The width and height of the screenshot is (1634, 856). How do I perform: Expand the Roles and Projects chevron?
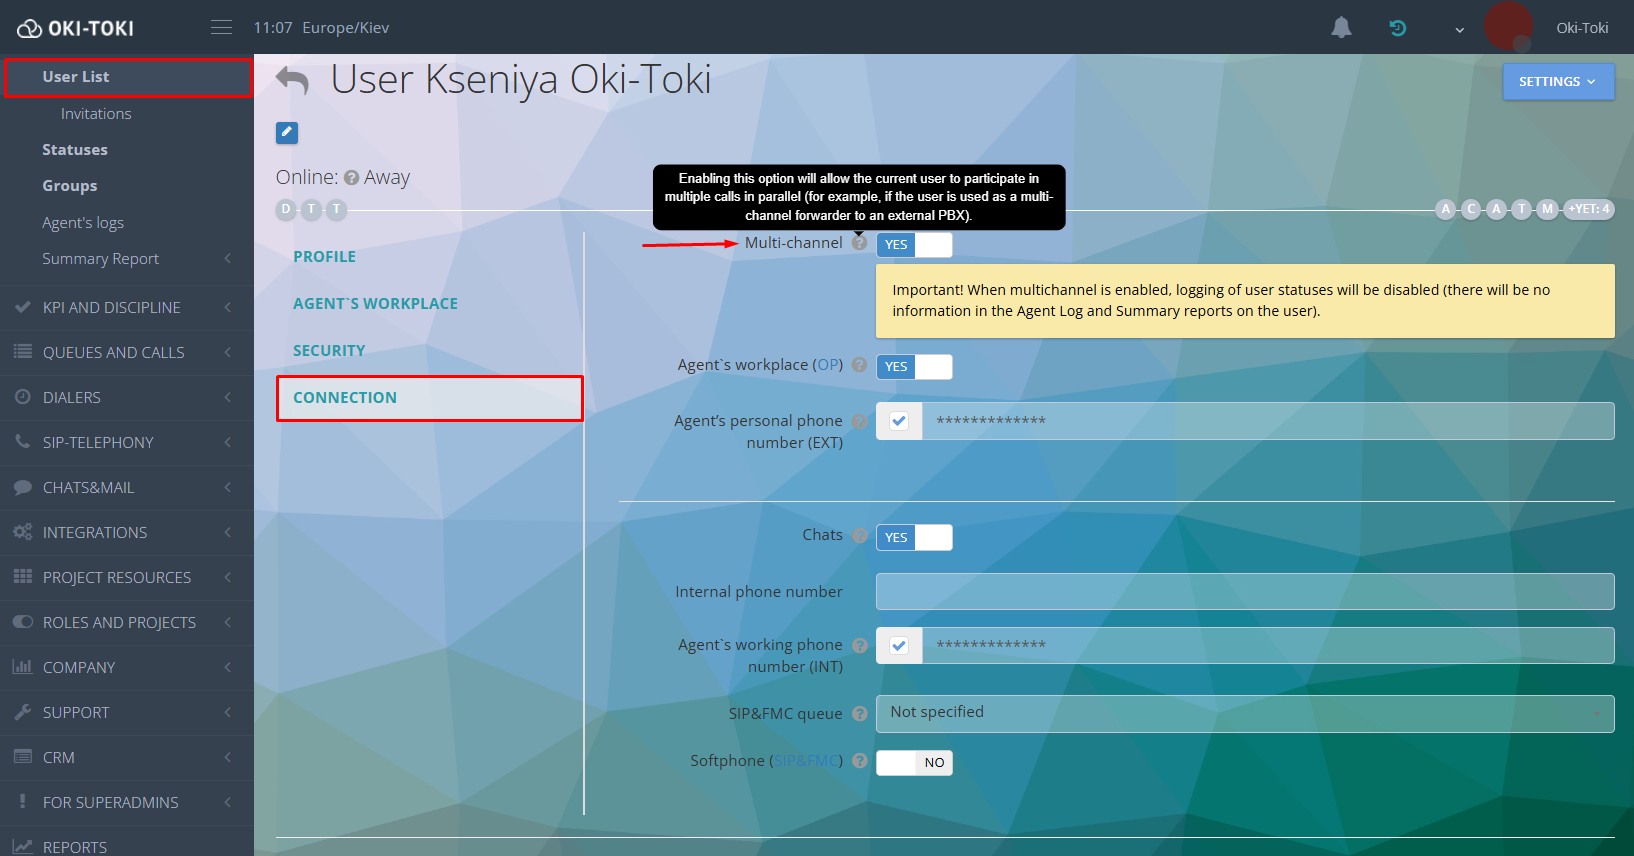pos(228,622)
